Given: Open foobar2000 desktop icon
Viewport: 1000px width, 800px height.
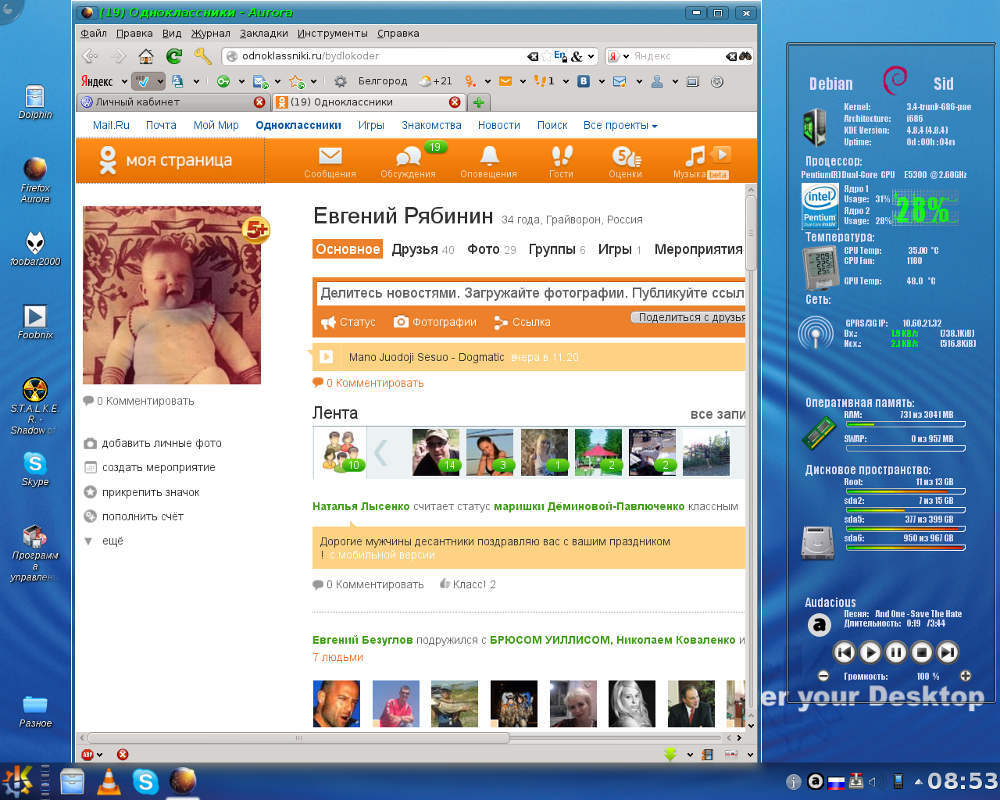Looking at the screenshot, I should click(35, 249).
